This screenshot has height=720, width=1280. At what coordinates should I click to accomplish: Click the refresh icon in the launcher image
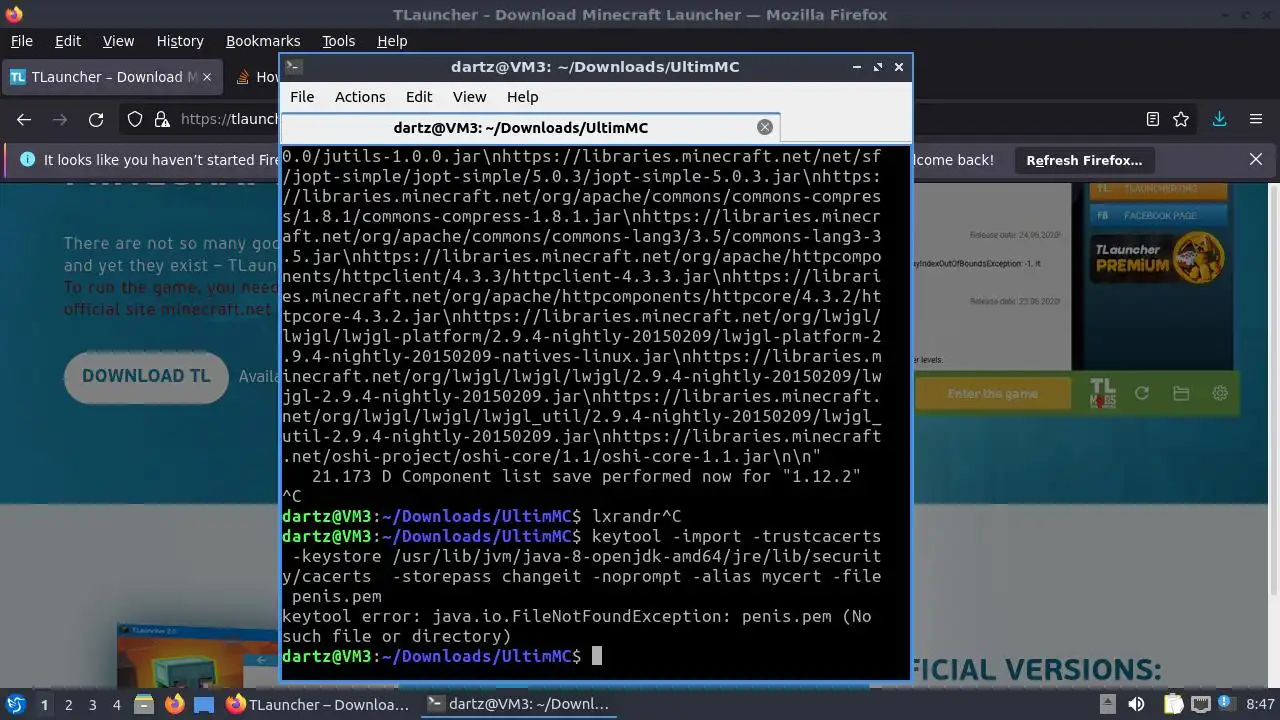pos(1141,394)
